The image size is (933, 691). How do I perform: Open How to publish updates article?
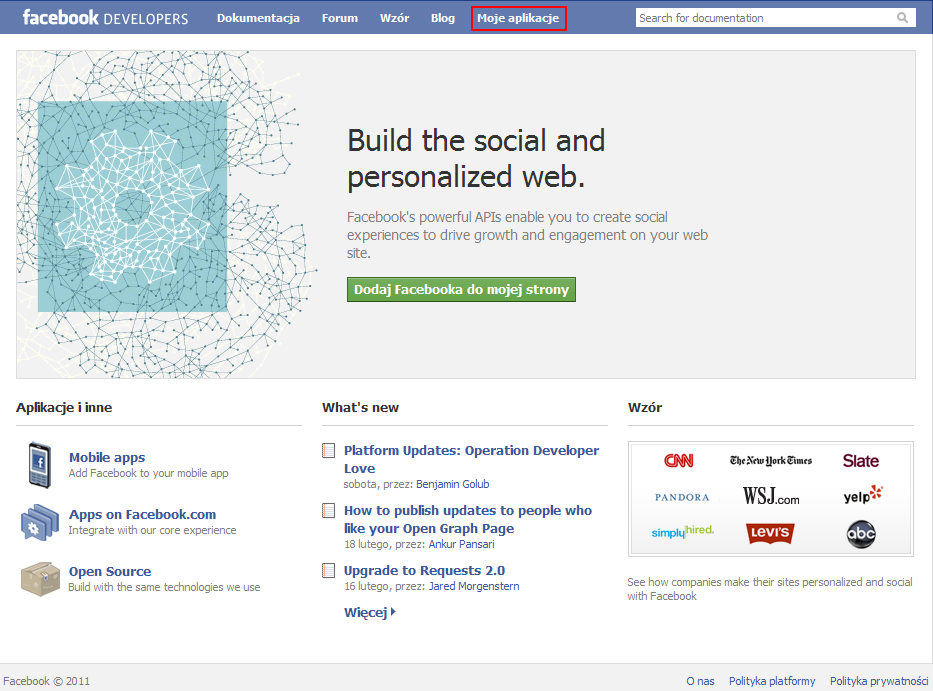pos(468,519)
